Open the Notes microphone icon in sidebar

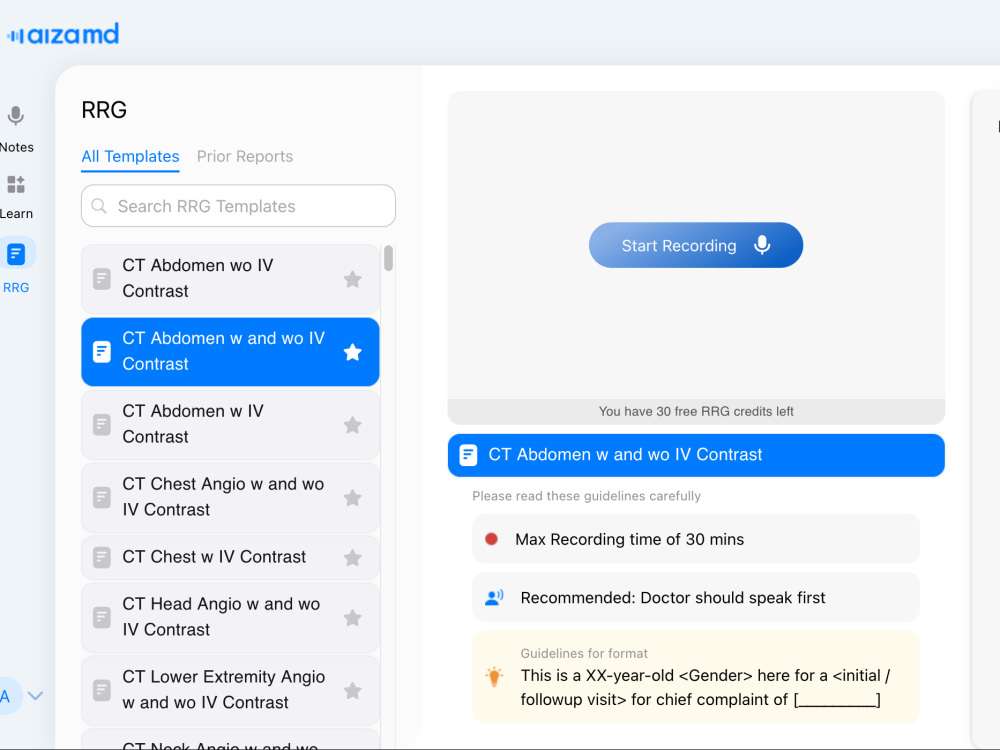[16, 116]
